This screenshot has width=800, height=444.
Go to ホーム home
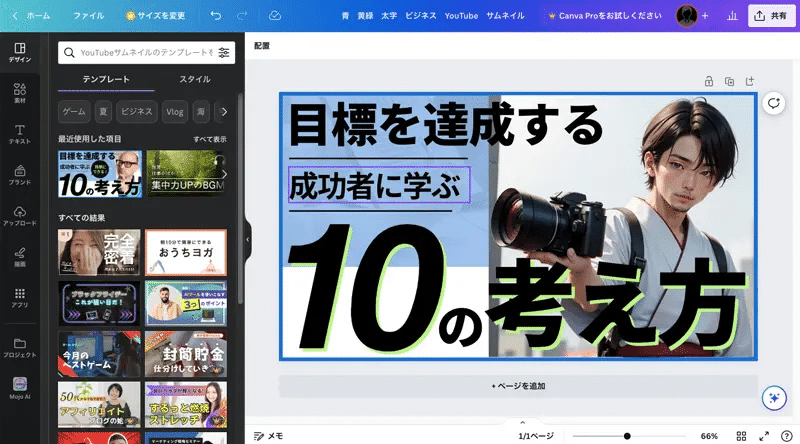click(x=38, y=16)
